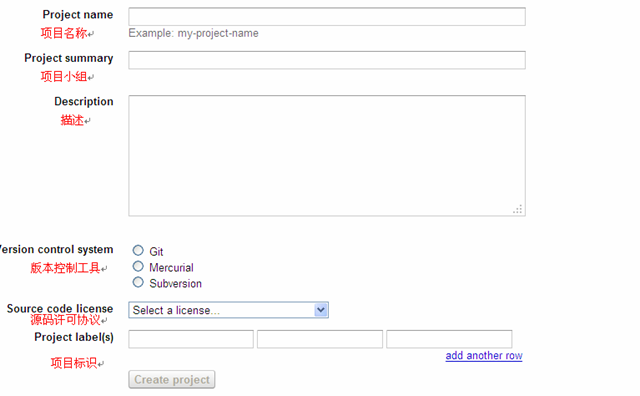
Task: Open the Select a license dropdown
Action: tap(229, 310)
